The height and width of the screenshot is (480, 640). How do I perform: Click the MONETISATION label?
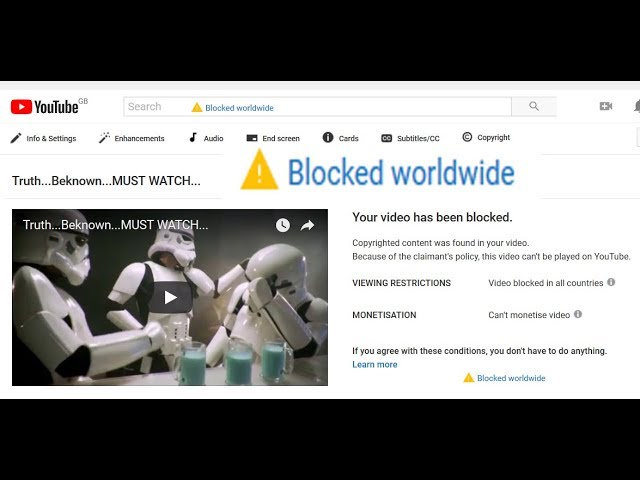click(x=384, y=315)
